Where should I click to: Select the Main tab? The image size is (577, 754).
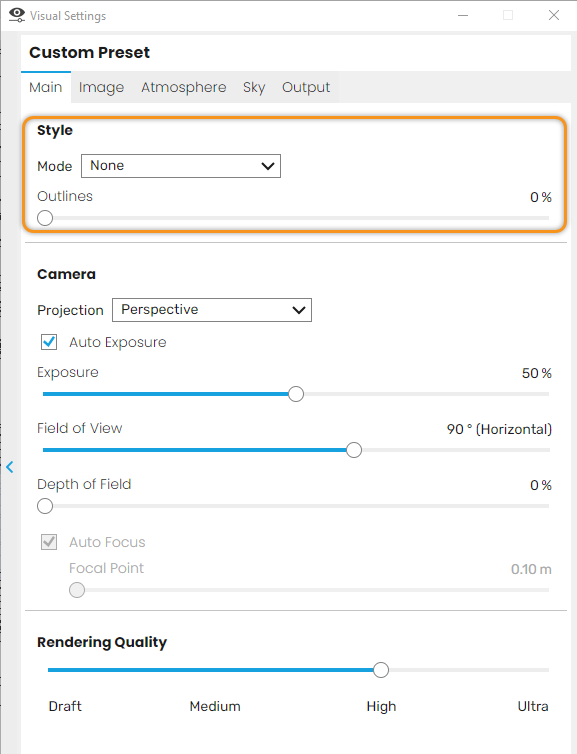click(46, 88)
